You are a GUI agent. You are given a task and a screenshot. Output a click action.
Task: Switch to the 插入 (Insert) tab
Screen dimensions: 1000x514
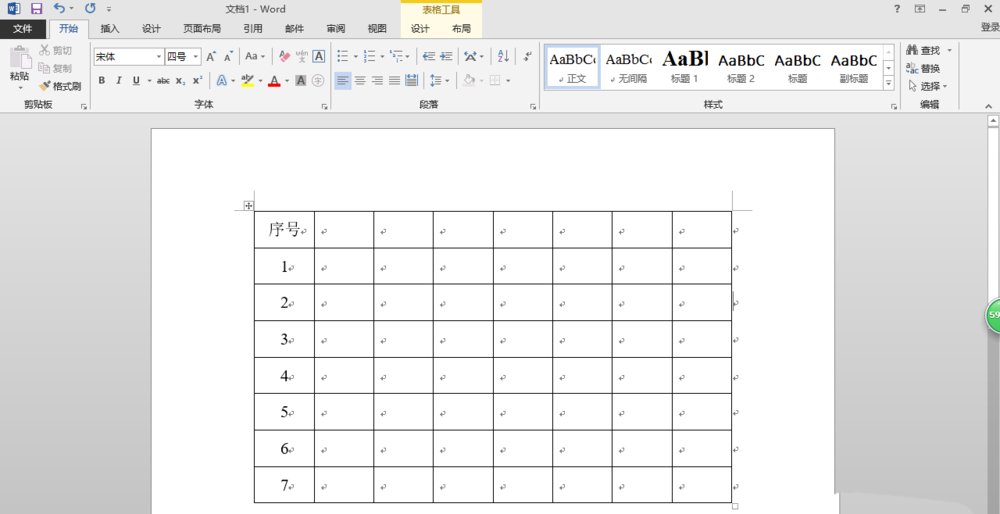pos(110,29)
